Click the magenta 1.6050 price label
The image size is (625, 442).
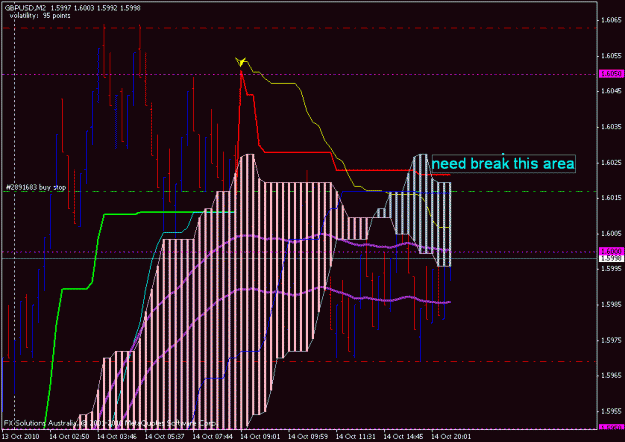pyautogui.click(x=611, y=74)
